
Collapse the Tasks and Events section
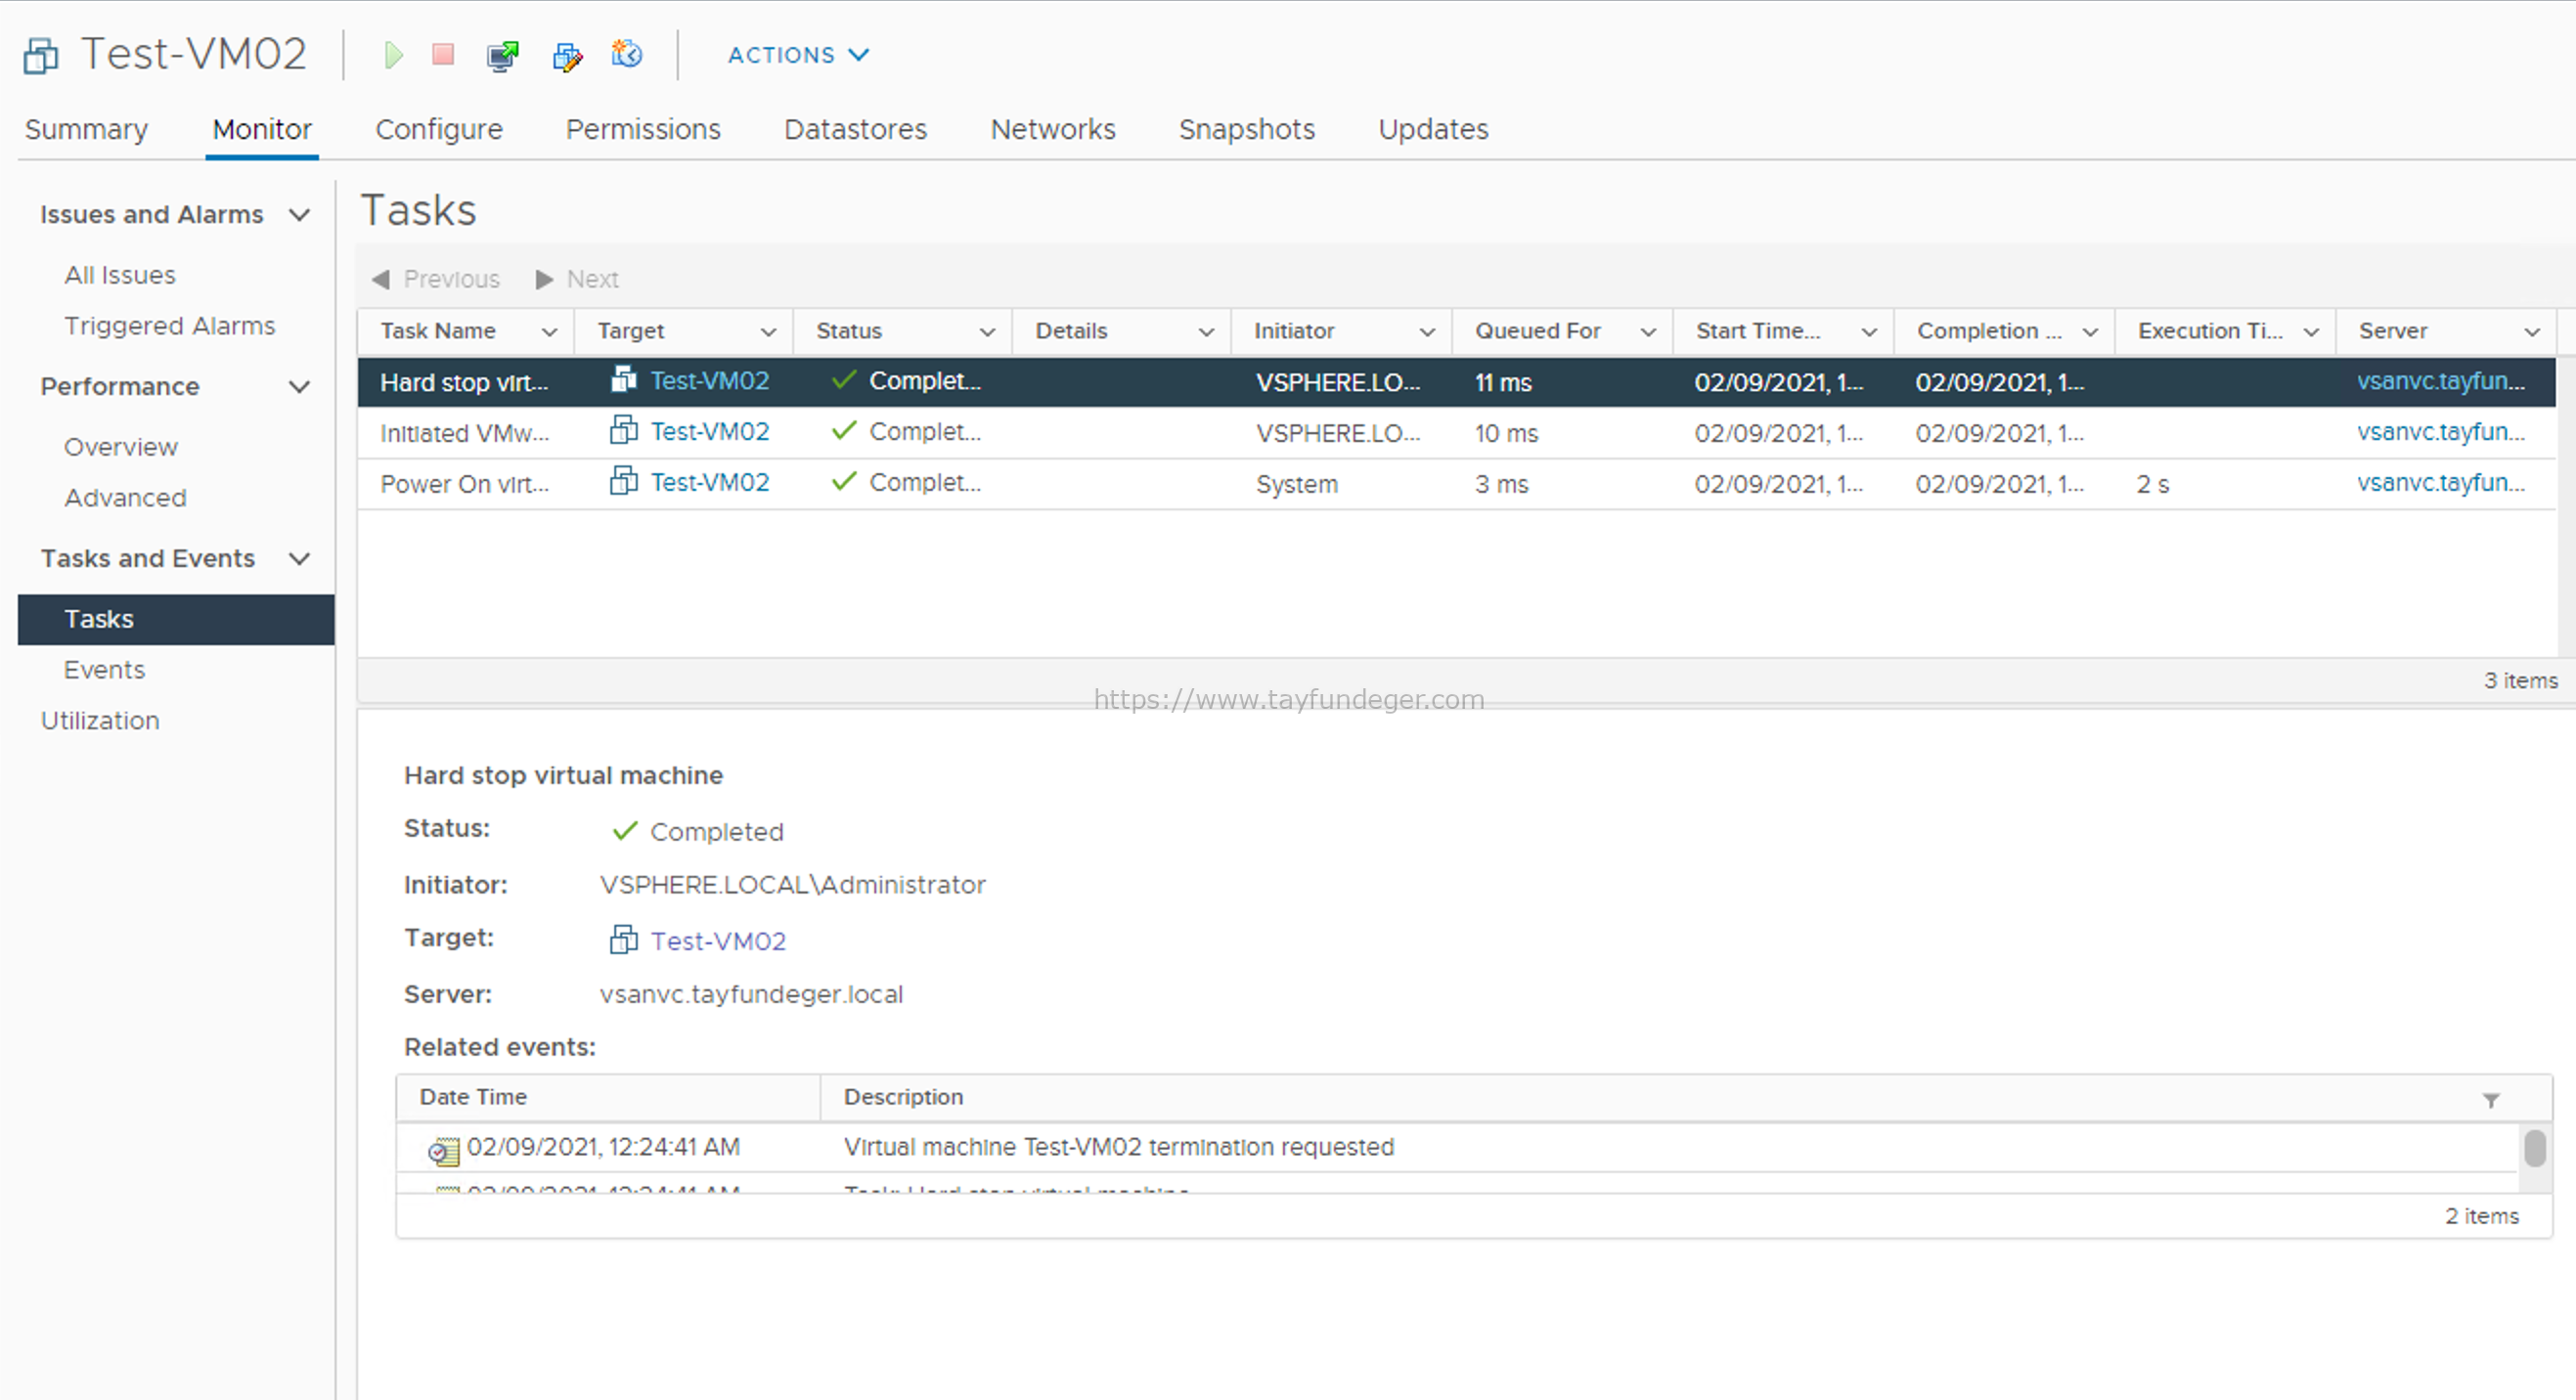(299, 559)
